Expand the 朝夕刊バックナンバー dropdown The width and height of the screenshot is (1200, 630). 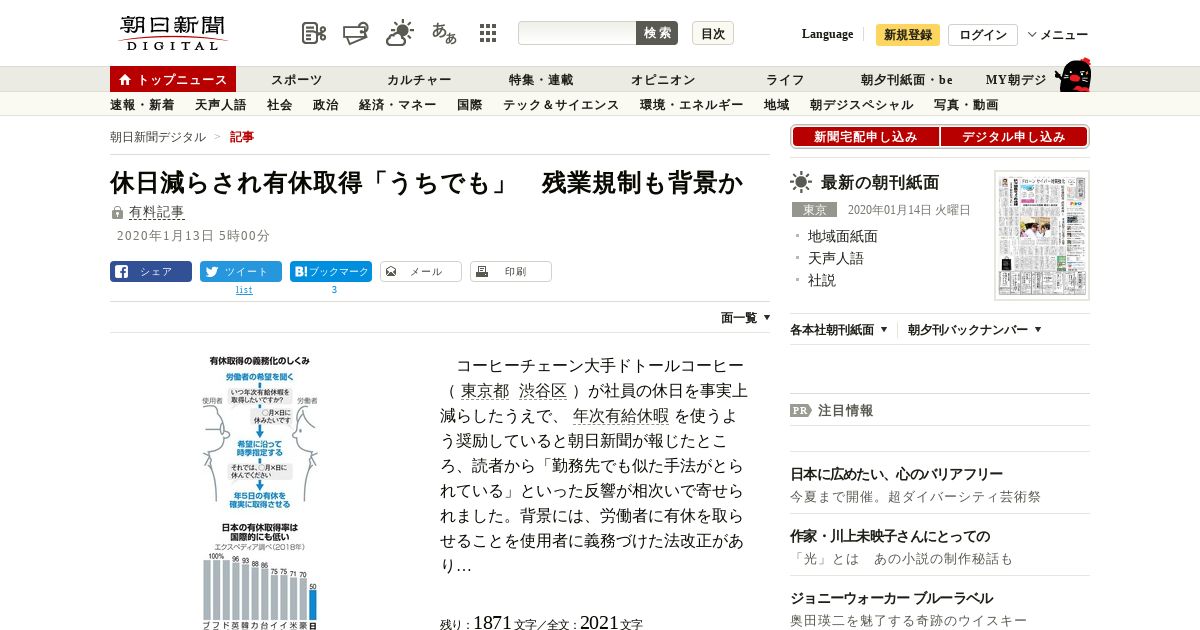pyautogui.click(x=975, y=329)
